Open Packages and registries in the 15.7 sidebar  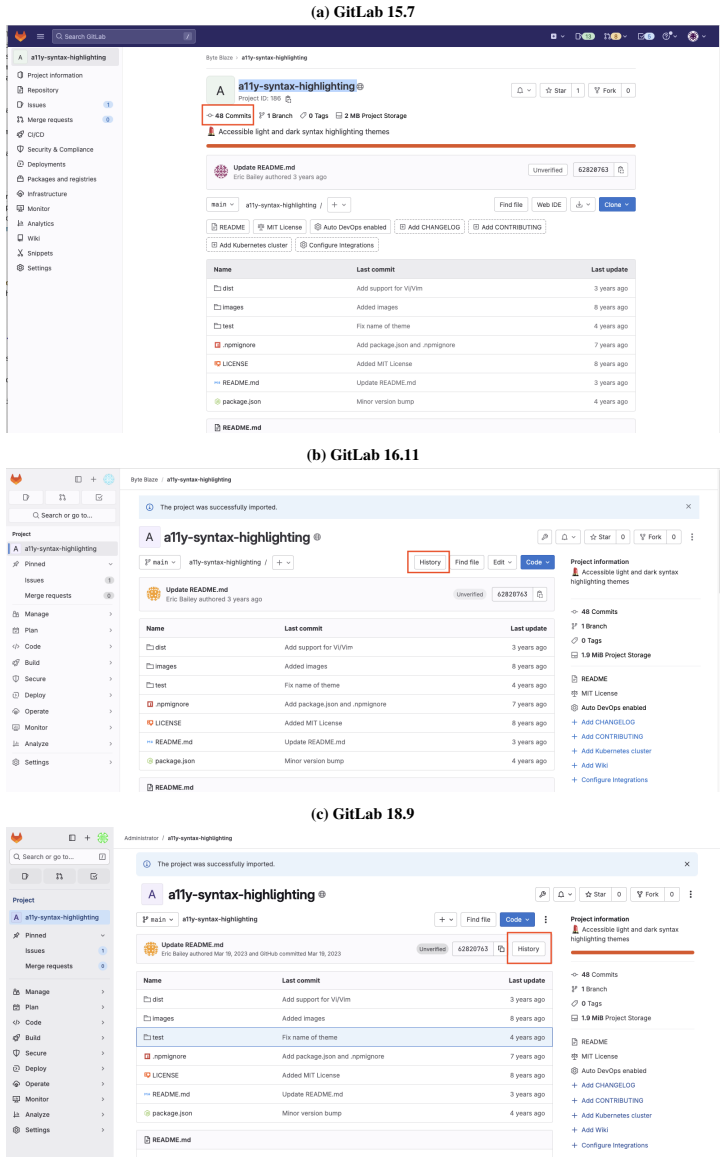coord(62,179)
